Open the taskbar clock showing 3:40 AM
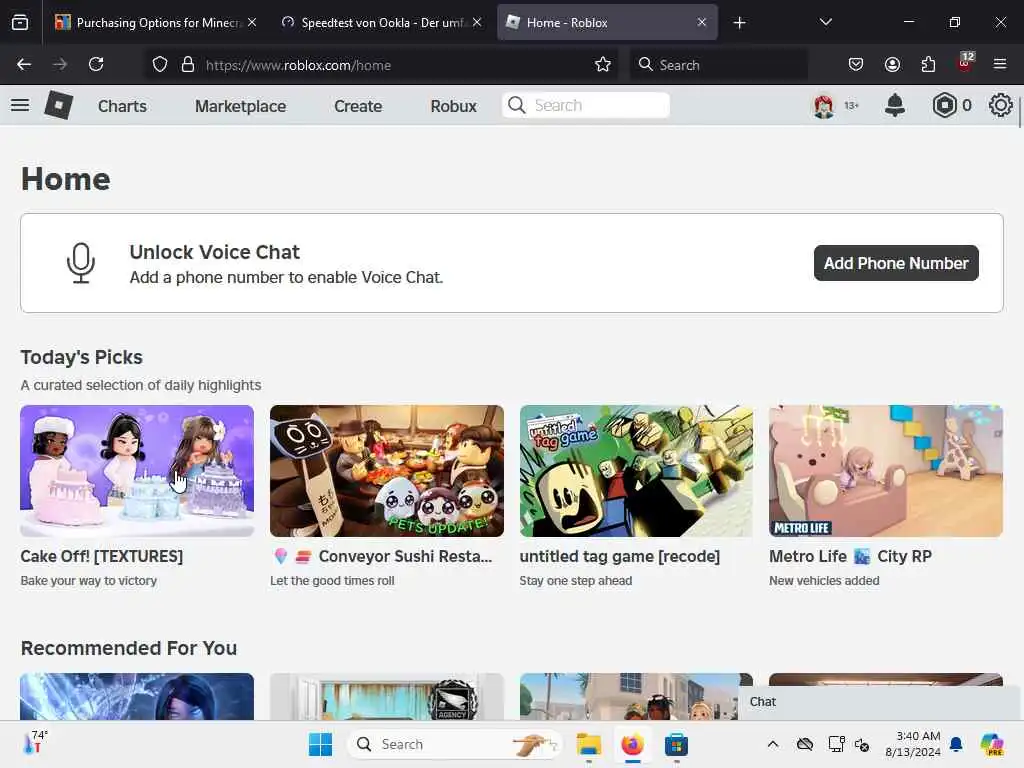Image resolution: width=1024 pixels, height=768 pixels. click(x=912, y=744)
